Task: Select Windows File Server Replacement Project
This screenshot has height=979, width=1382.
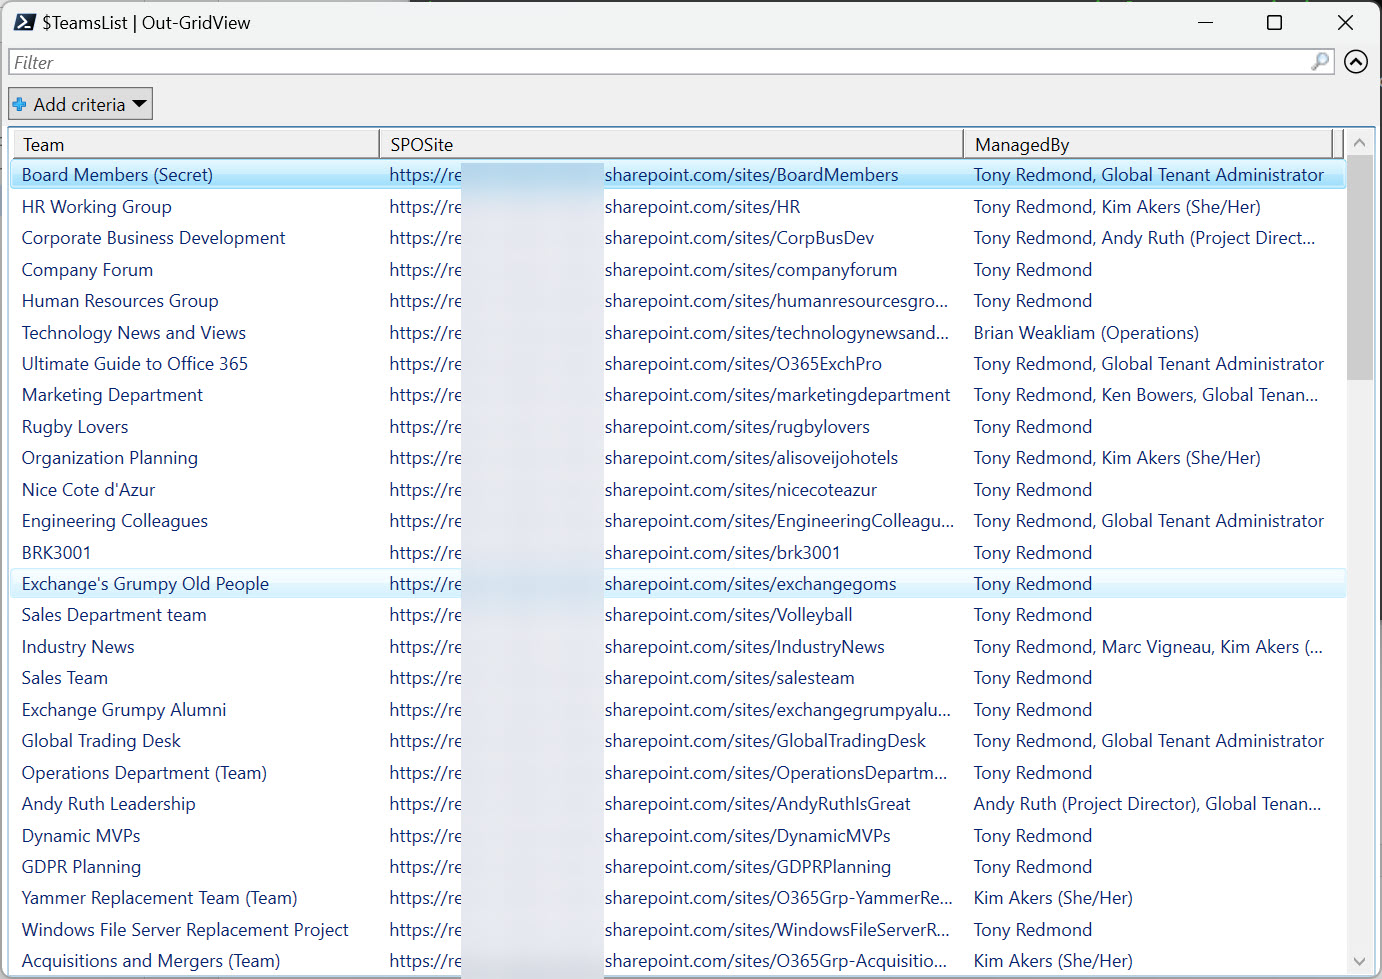Action: click(185, 930)
